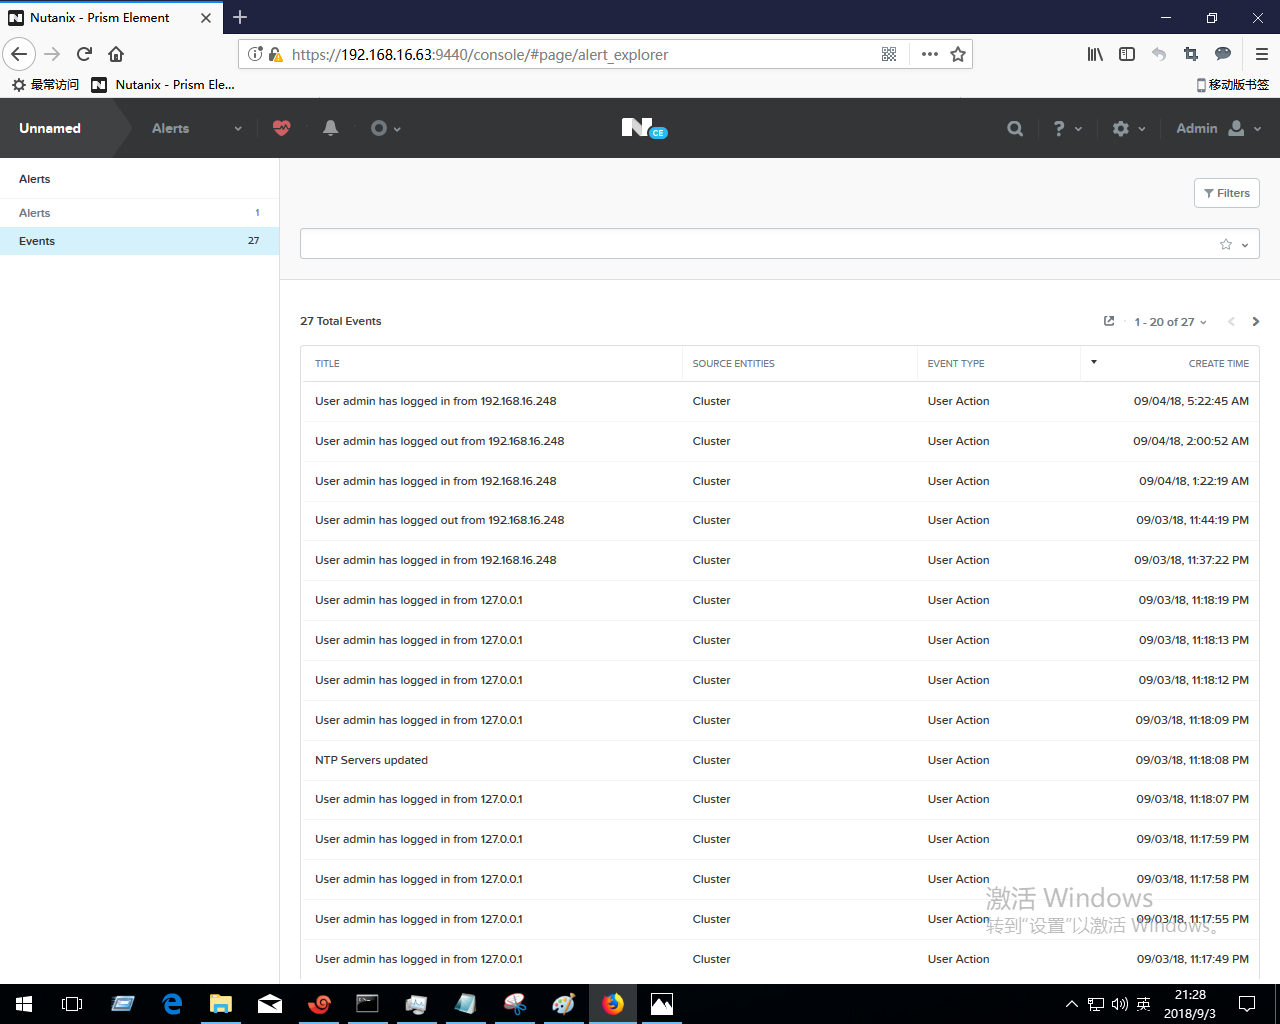Open File Explorer from the taskbar
Screen dimensions: 1280x1024
220,1004
